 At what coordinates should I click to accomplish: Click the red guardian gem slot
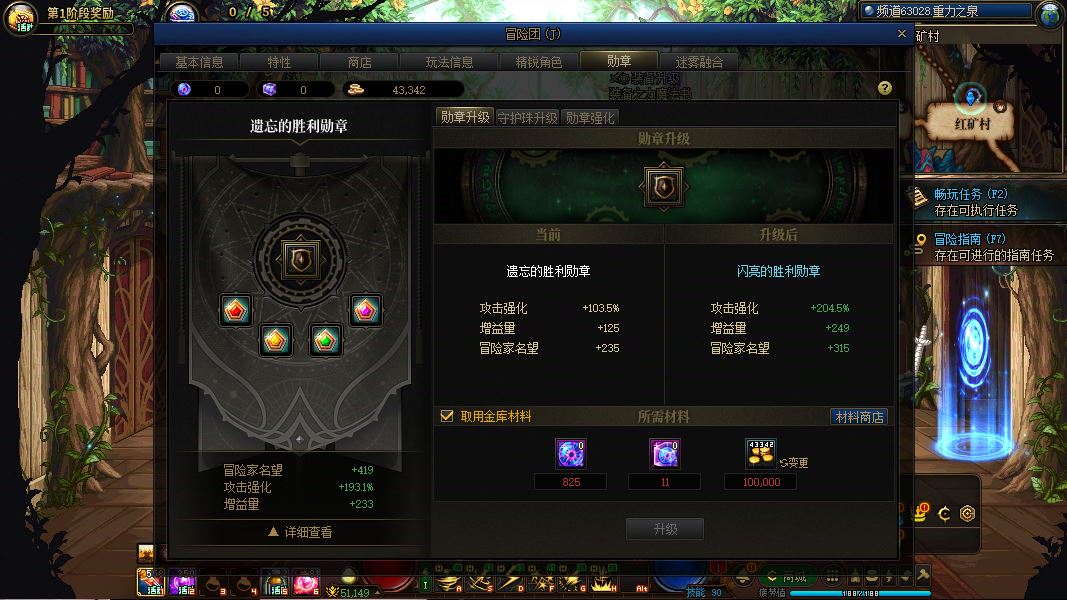(x=235, y=310)
